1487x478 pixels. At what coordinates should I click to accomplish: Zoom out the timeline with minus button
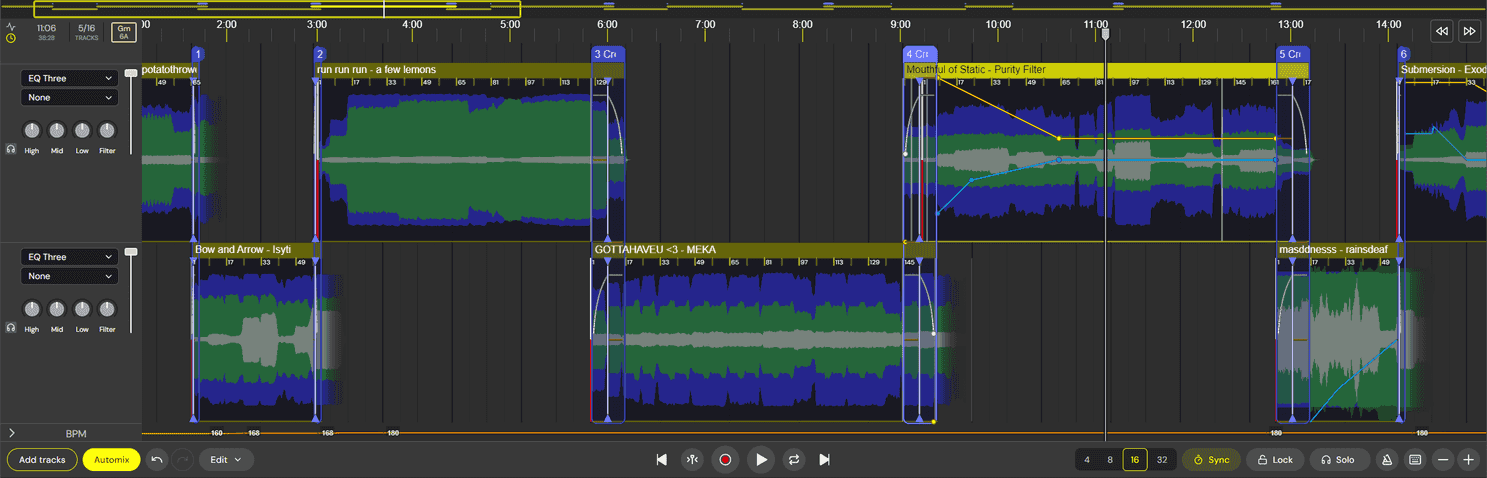click(x=1442, y=460)
